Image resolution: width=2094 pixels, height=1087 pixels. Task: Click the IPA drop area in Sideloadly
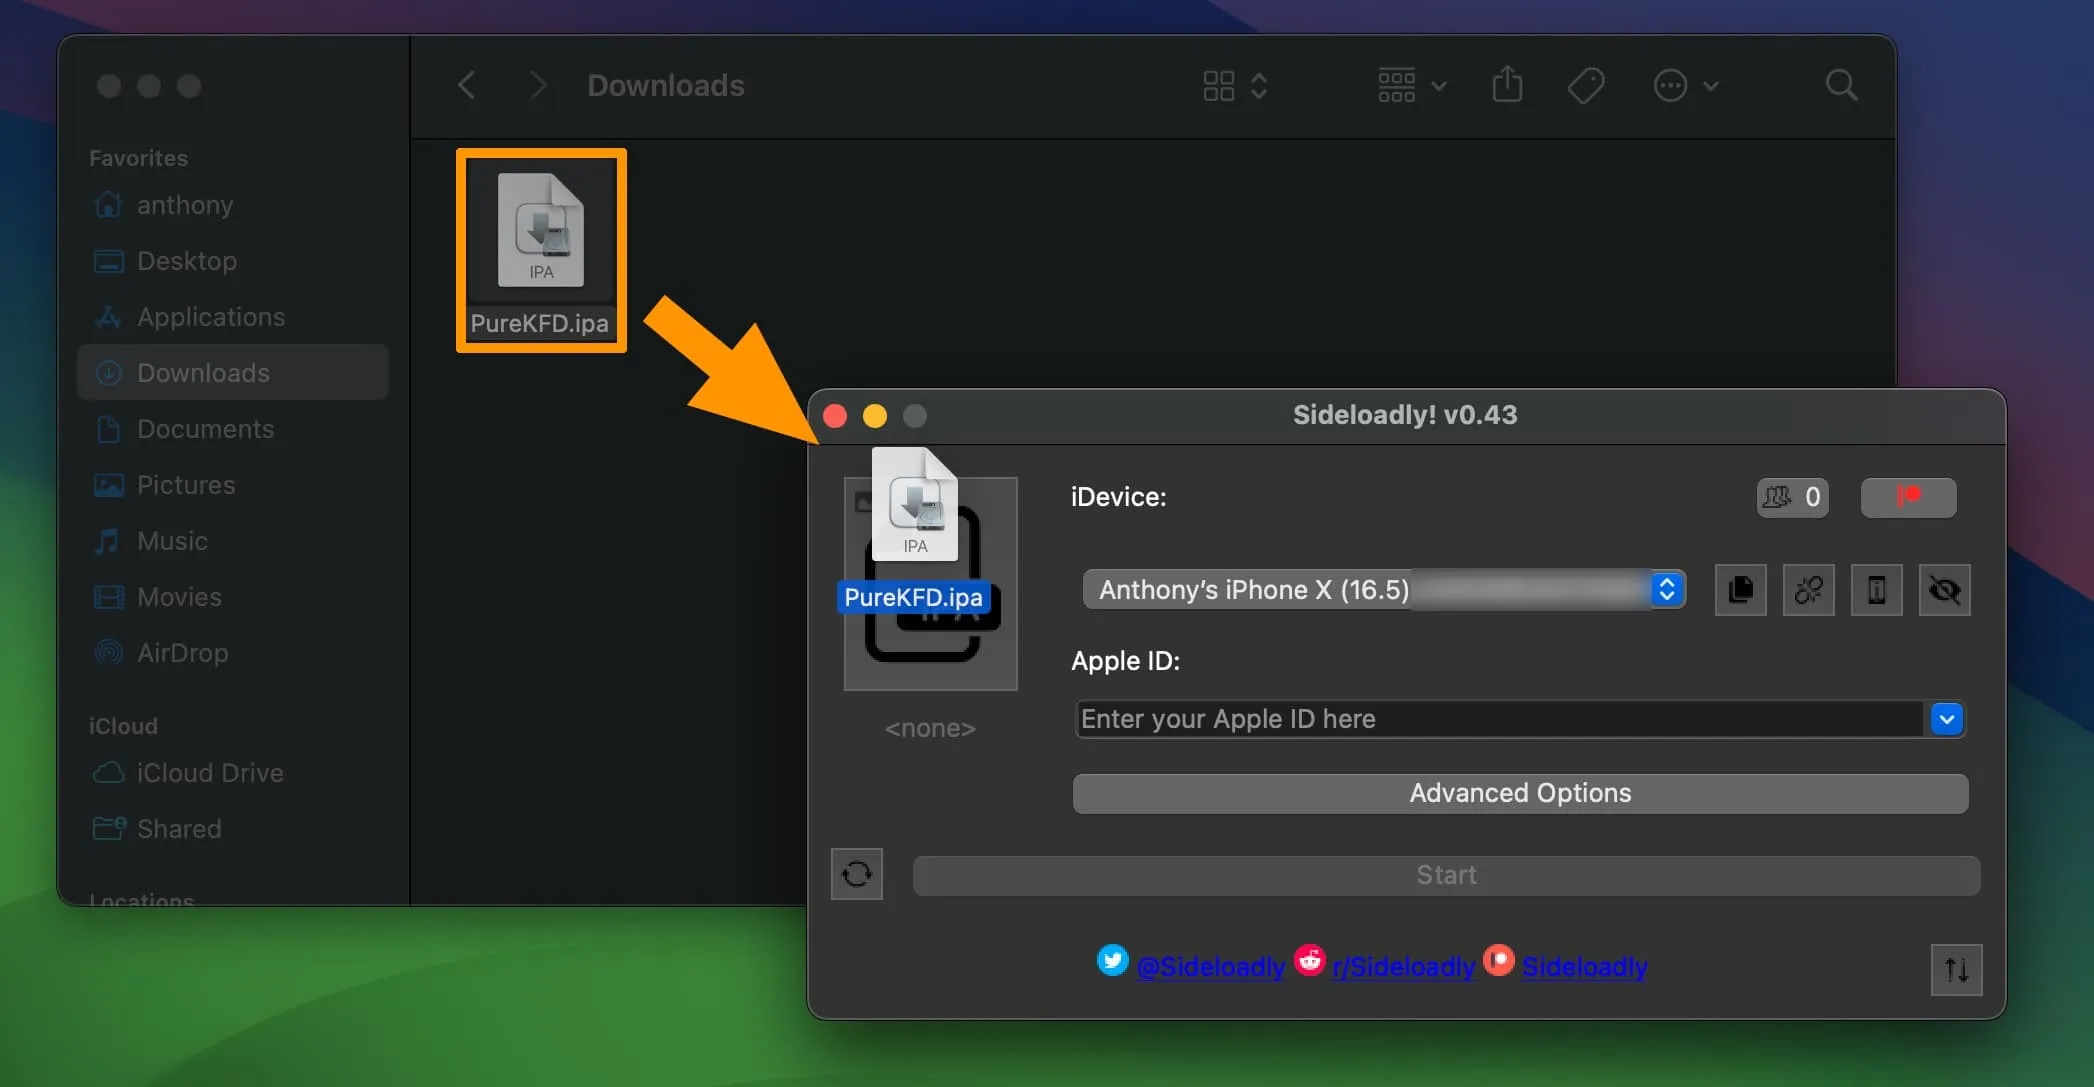coord(931,584)
